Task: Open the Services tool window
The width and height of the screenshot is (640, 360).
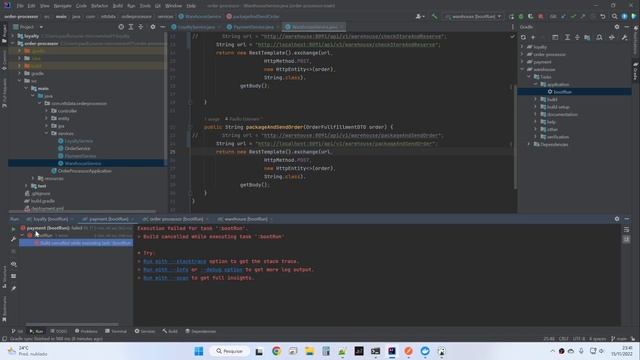Action: [145, 331]
